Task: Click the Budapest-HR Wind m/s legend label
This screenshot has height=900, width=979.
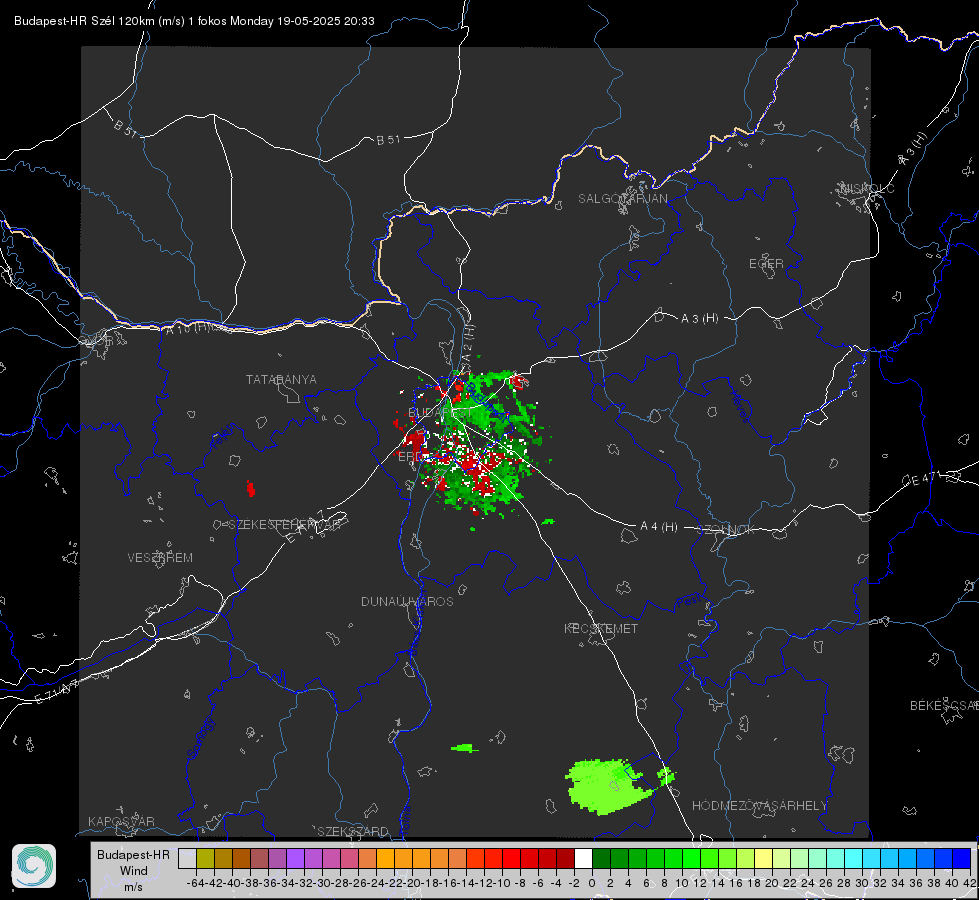Action: 134,870
